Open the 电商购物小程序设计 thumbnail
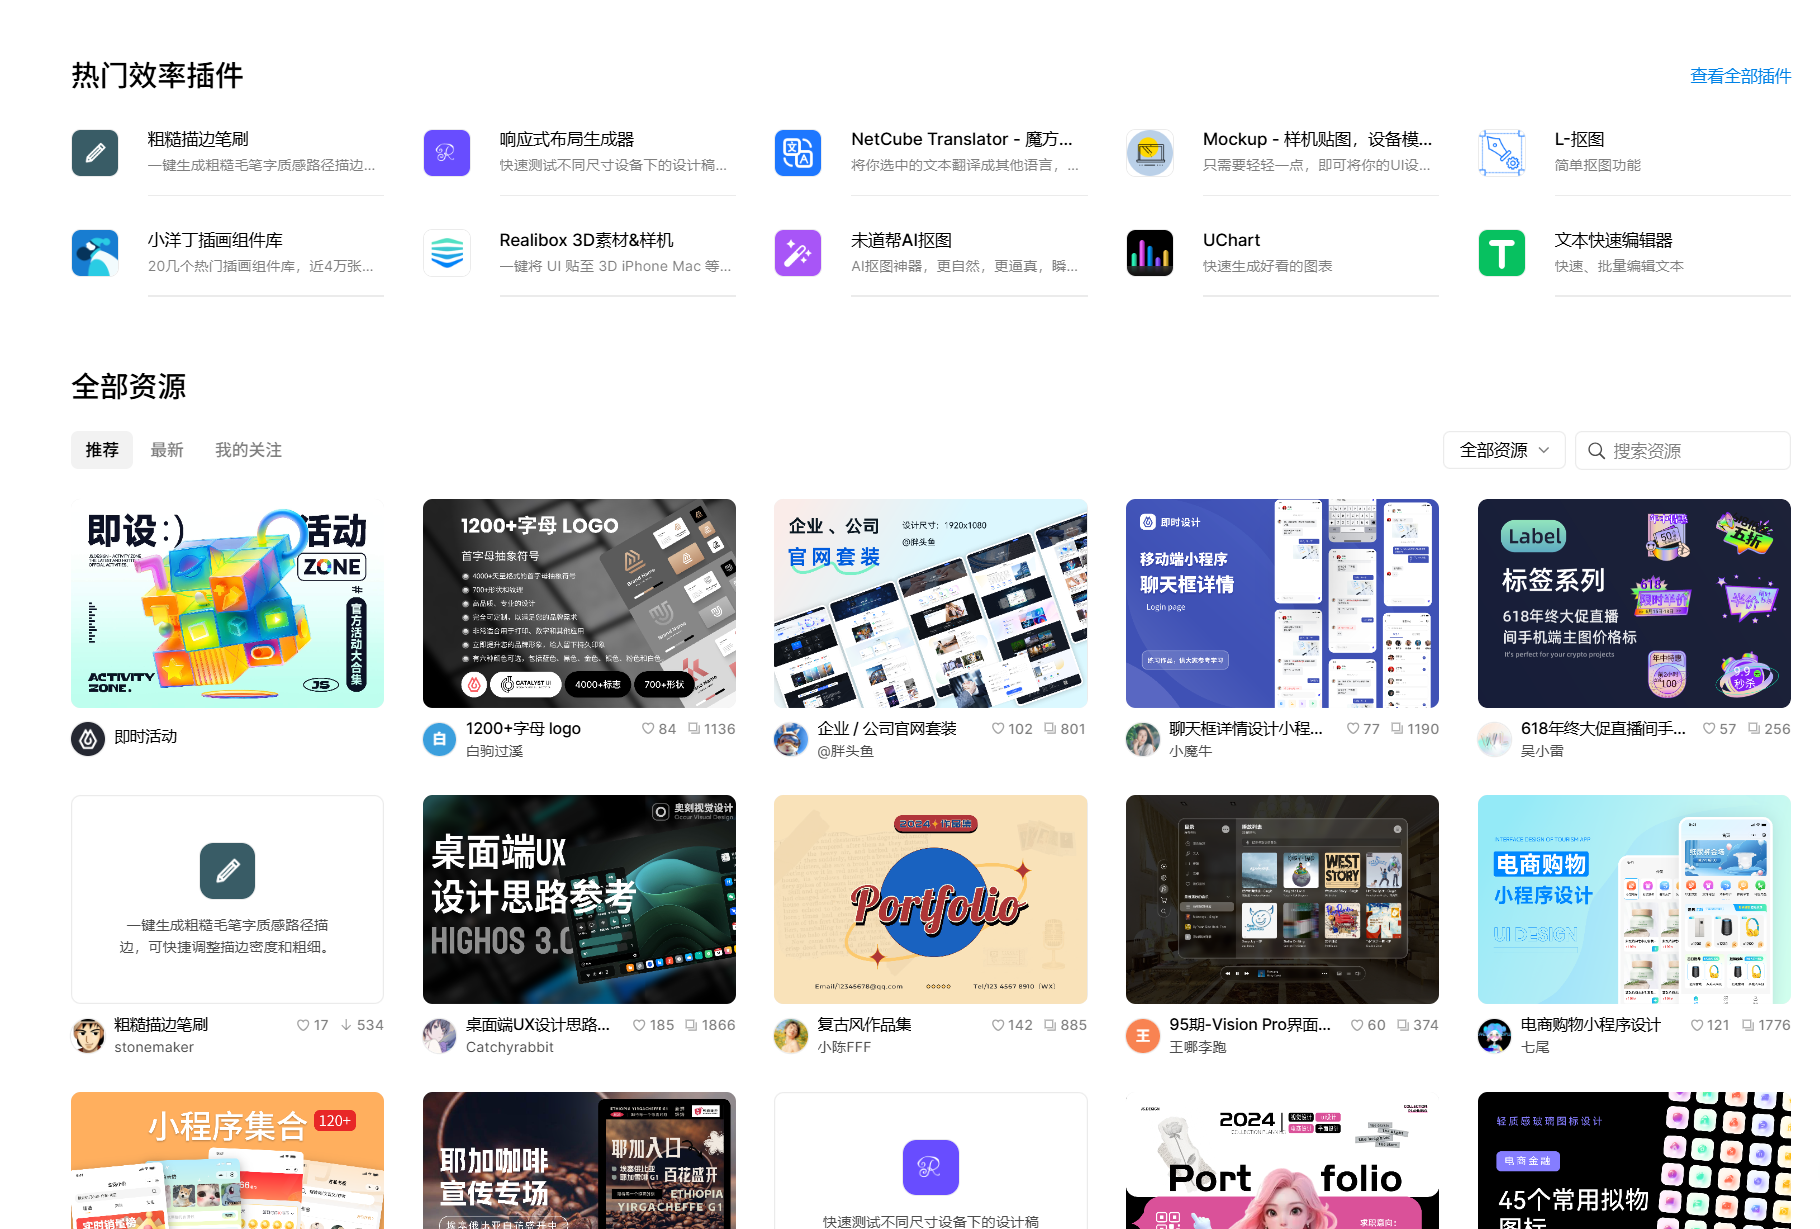Screen dimensions: 1820x1229 pos(1634,899)
